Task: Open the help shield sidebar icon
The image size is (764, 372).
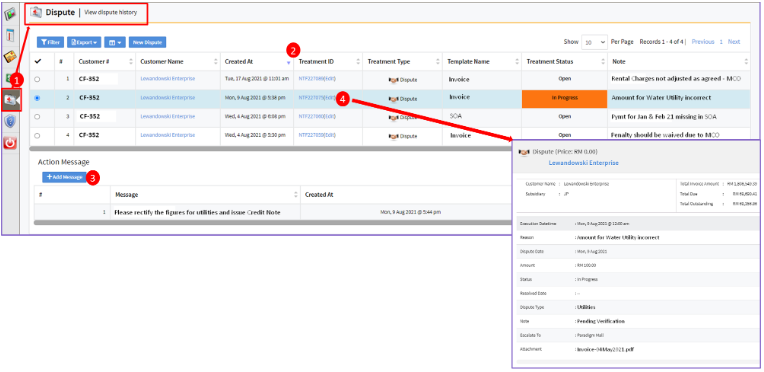Action: (10, 121)
